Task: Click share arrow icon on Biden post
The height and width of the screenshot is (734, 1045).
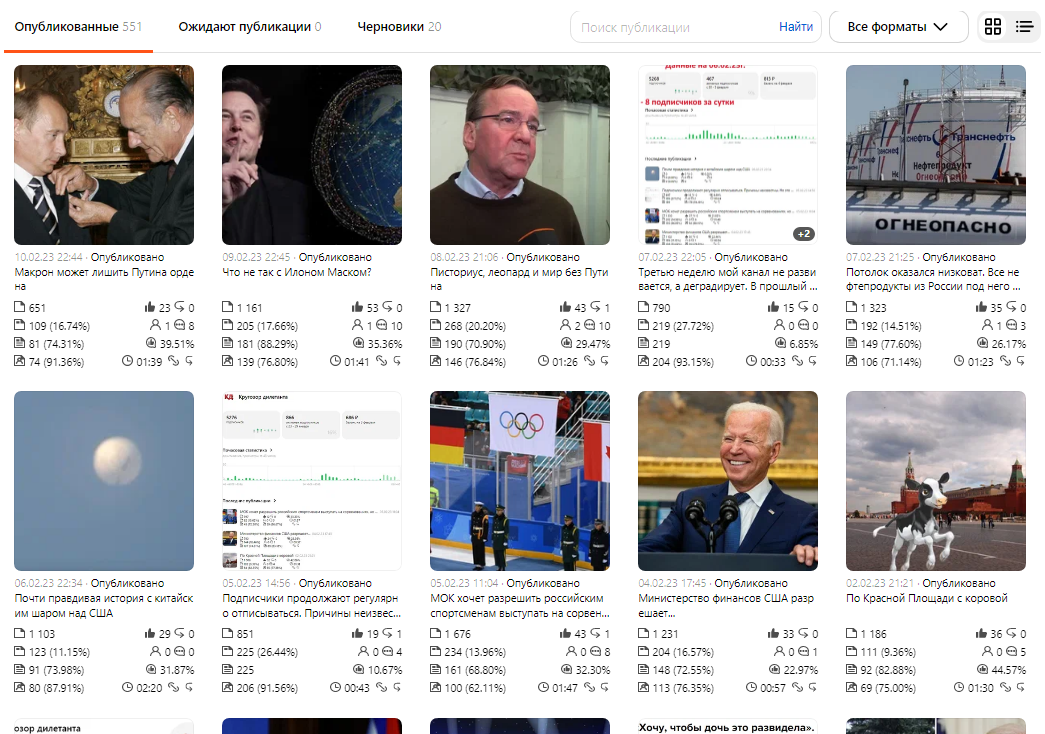Action: pyautogui.click(x=804, y=633)
